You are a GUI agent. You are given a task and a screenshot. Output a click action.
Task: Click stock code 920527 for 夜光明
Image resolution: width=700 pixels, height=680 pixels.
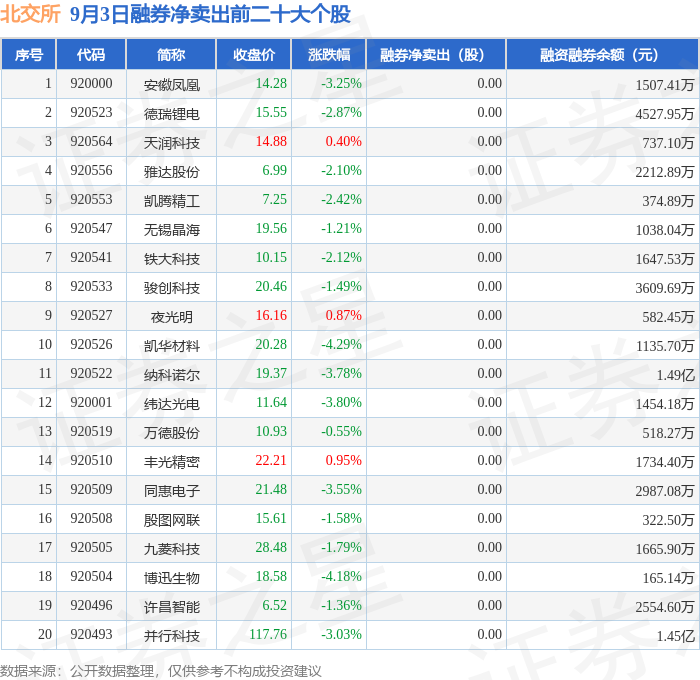pos(91,315)
